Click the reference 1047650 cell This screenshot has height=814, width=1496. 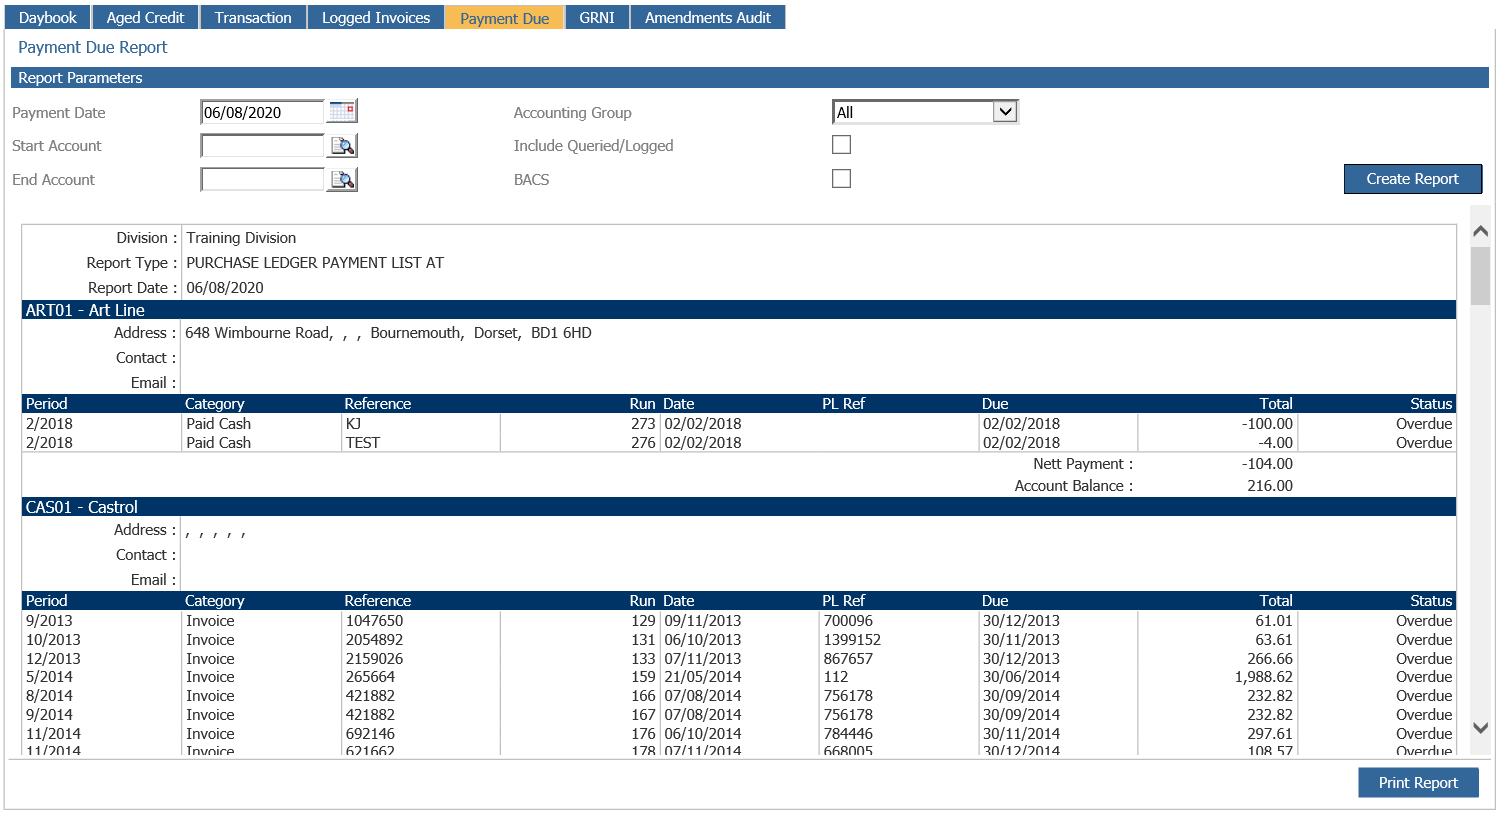374,621
